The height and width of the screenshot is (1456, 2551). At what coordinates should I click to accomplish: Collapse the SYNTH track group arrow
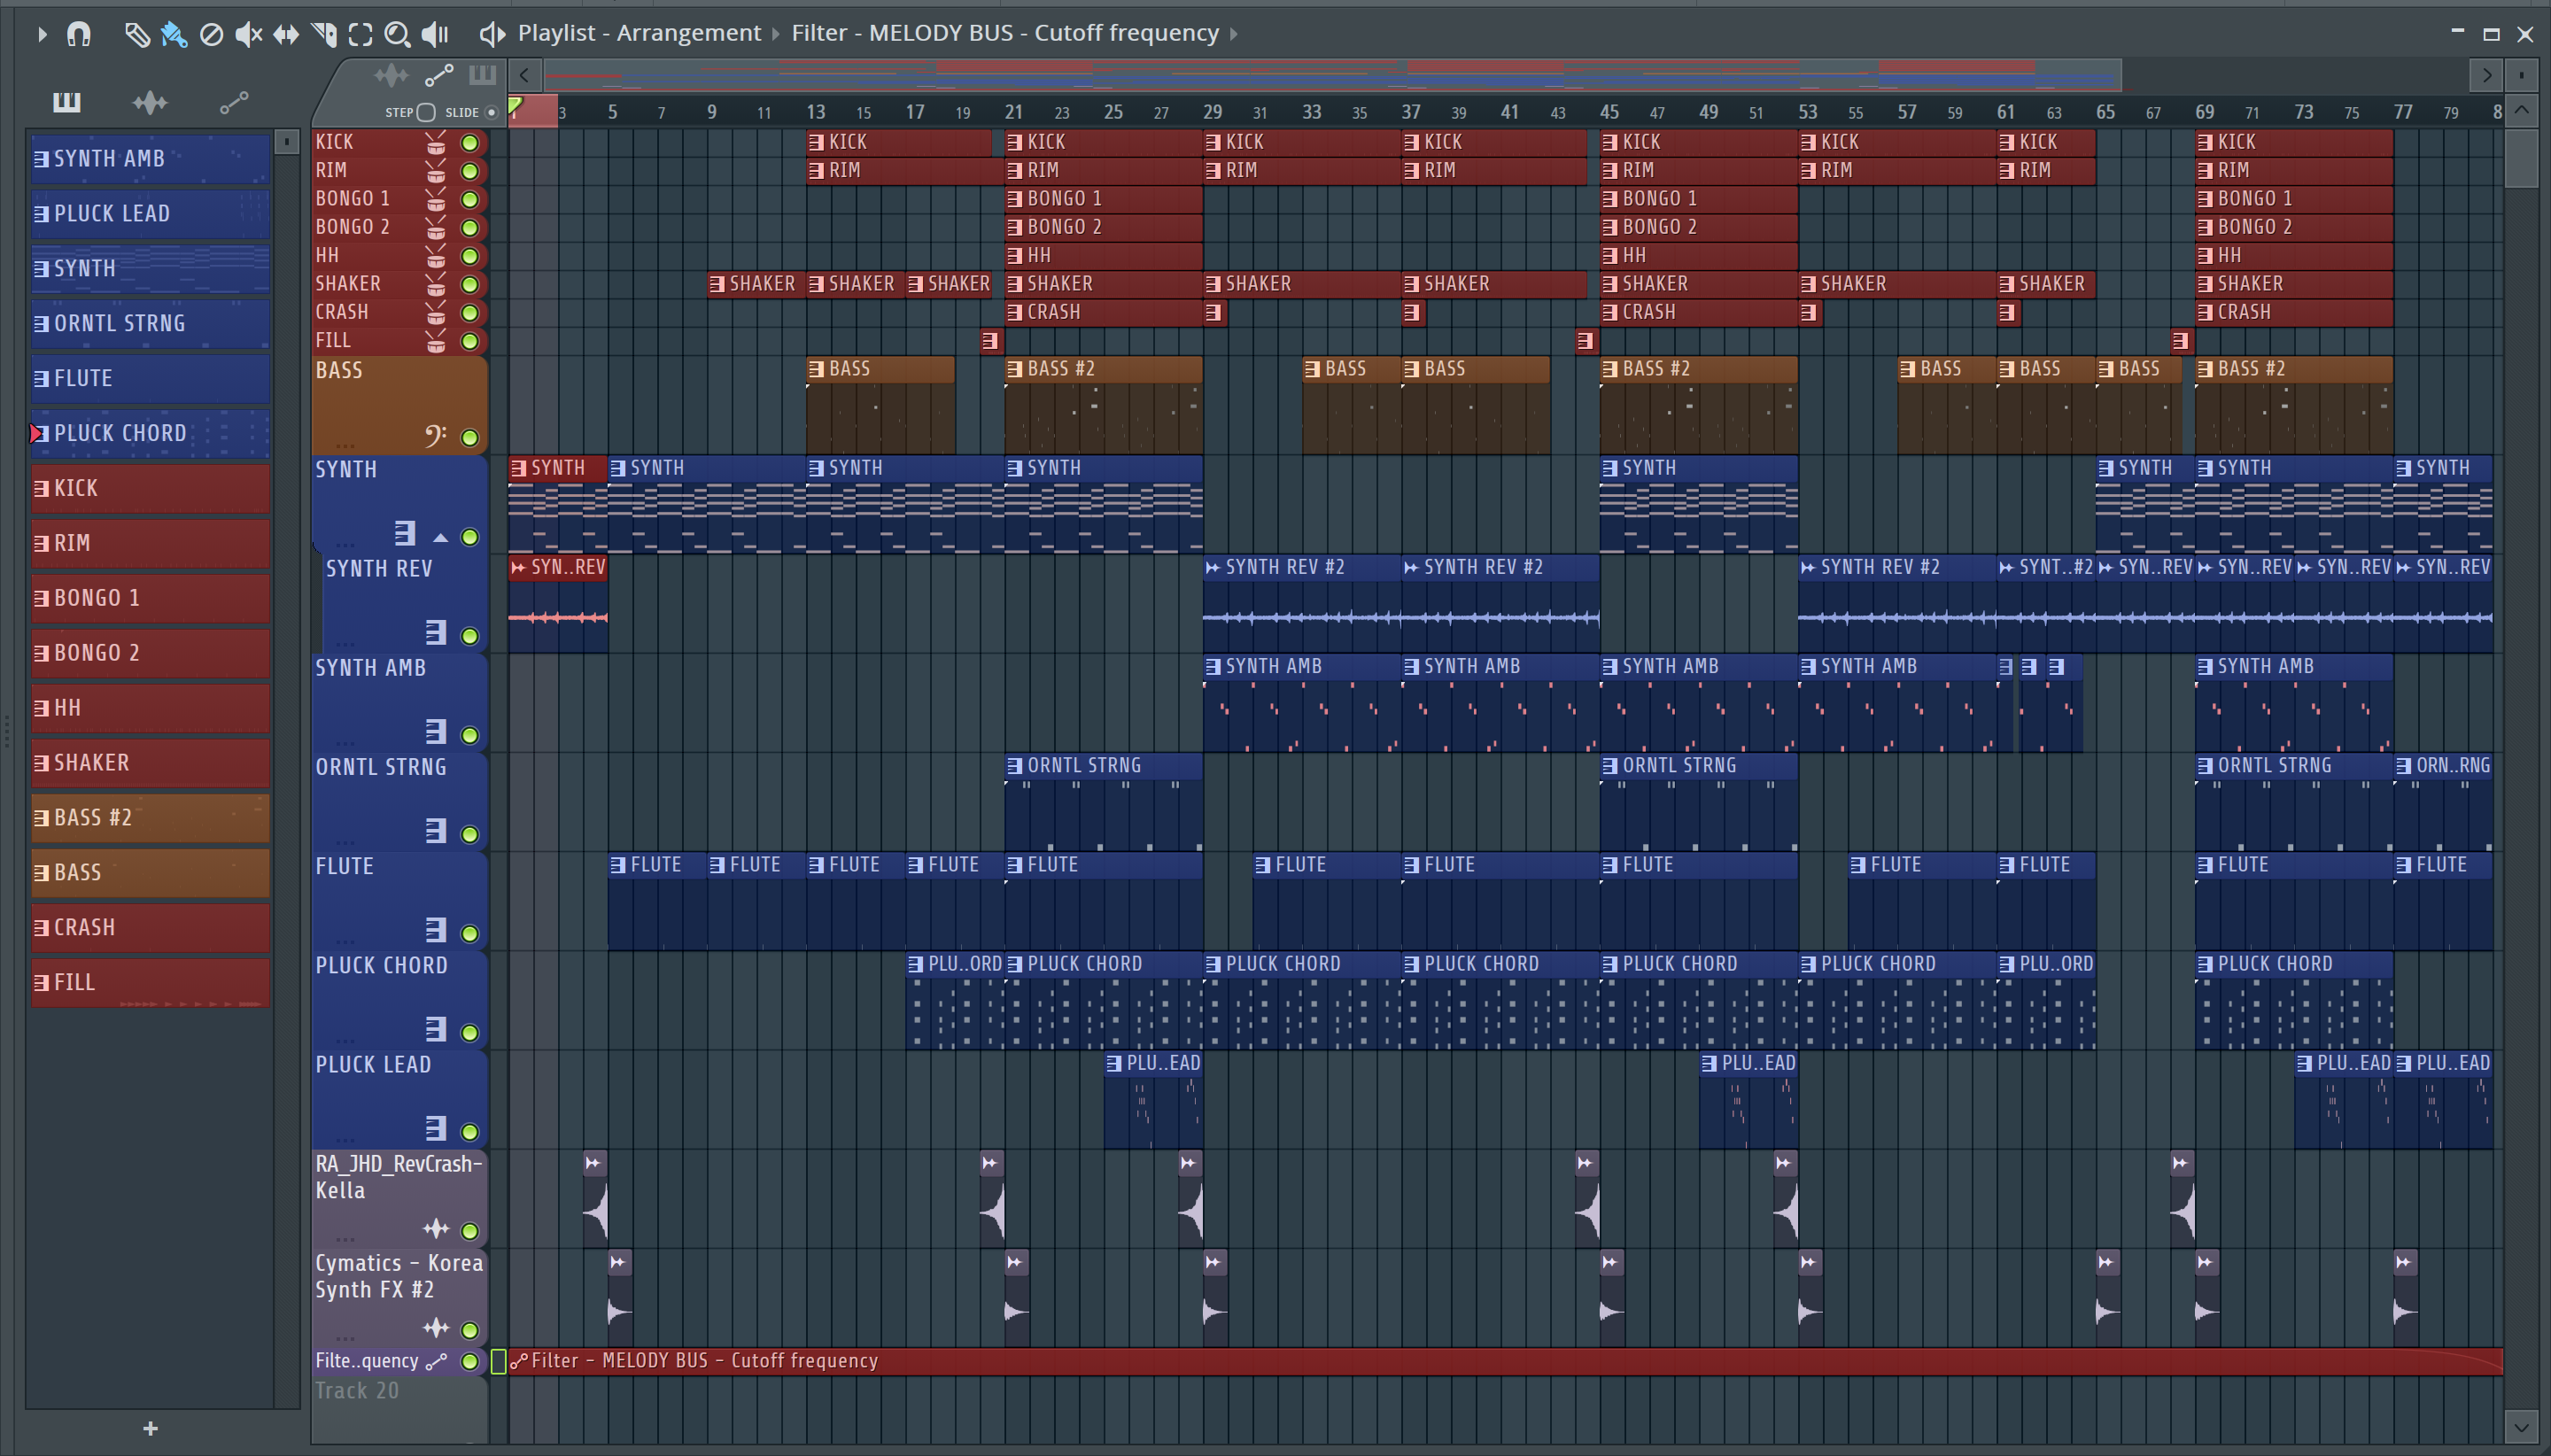pyautogui.click(x=440, y=537)
